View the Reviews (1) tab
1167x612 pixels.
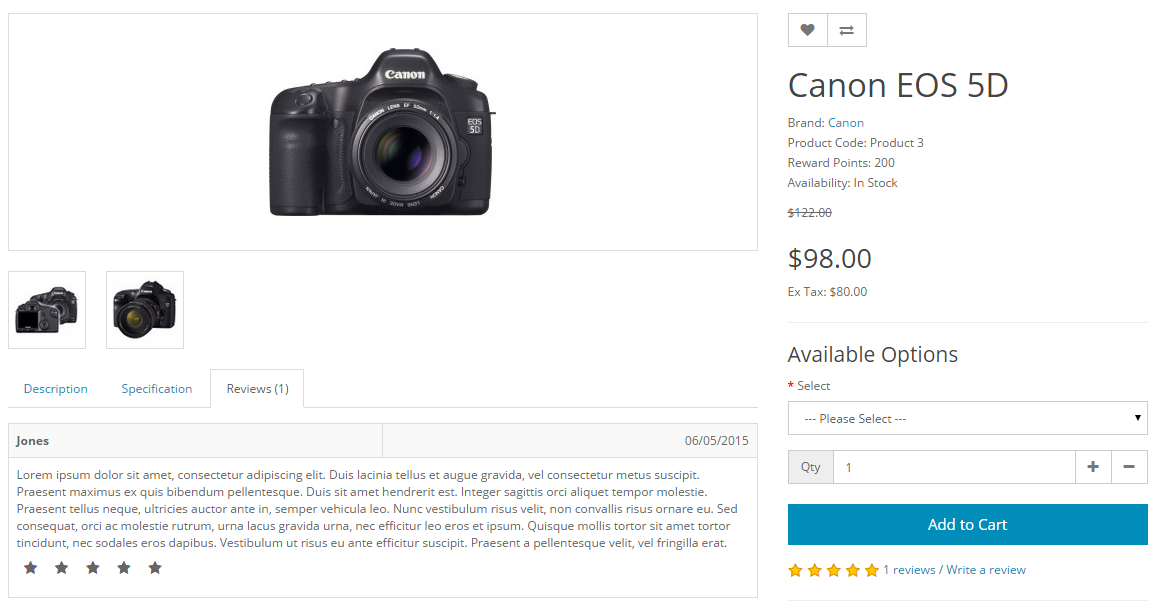(x=256, y=388)
